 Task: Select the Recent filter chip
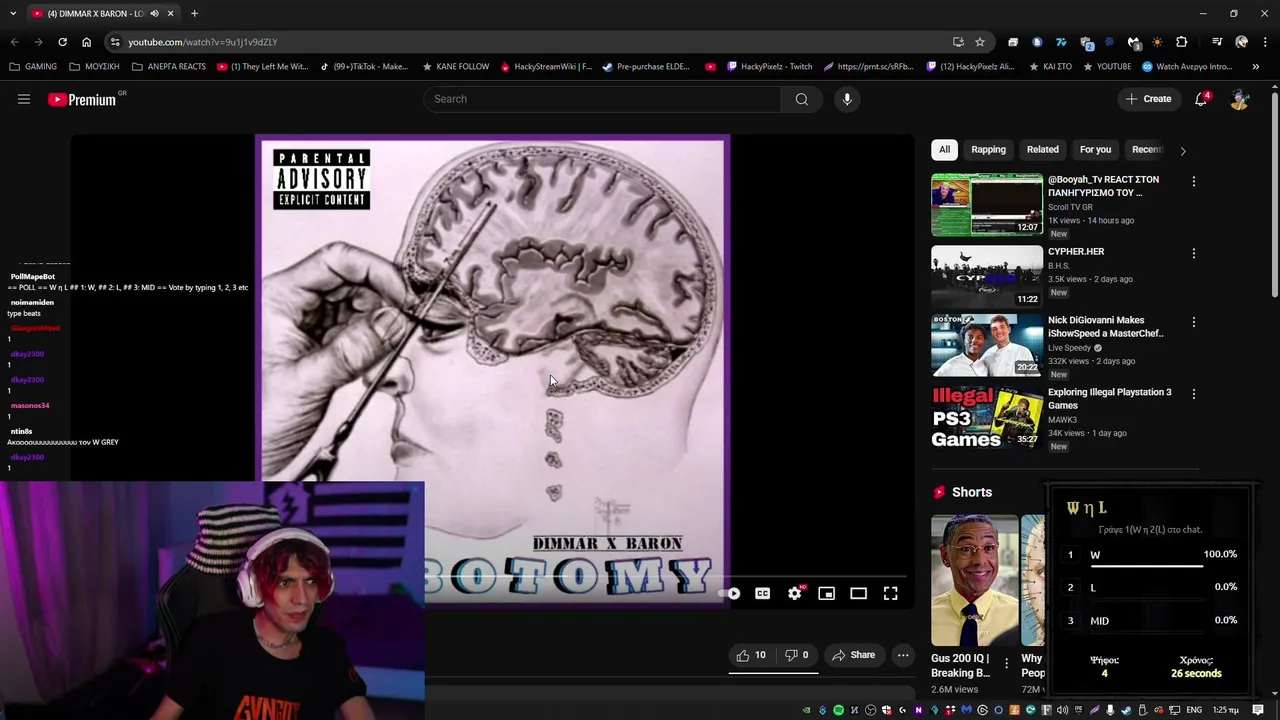point(1146,149)
